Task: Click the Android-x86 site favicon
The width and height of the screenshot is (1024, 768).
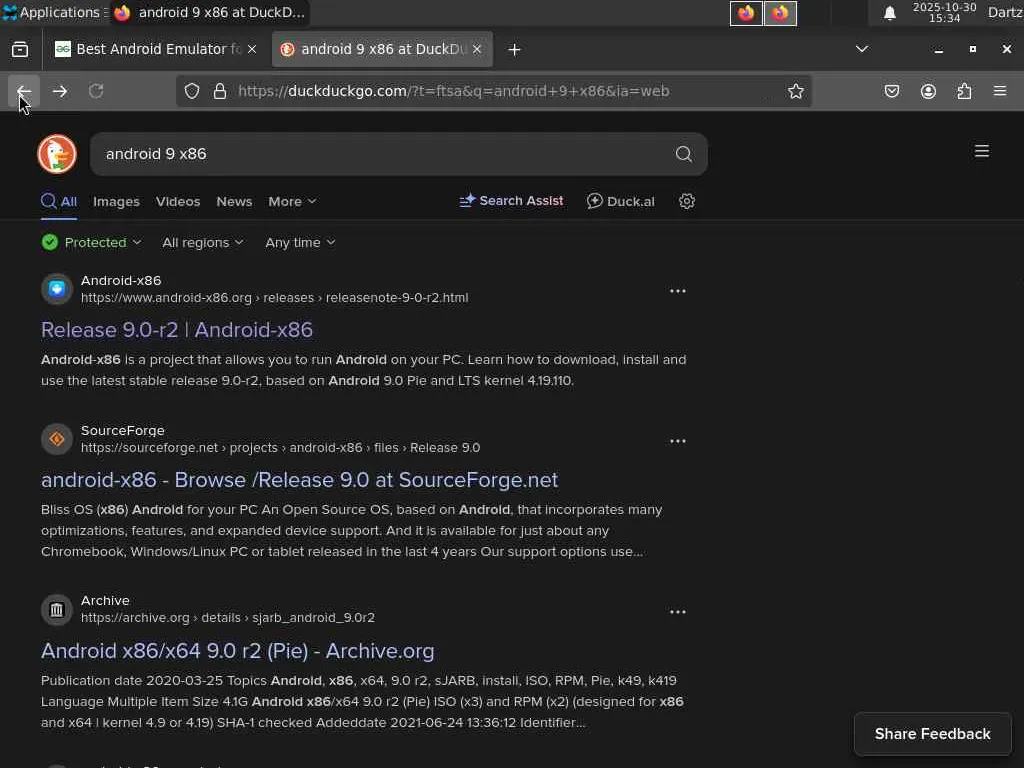Action: tap(57, 289)
